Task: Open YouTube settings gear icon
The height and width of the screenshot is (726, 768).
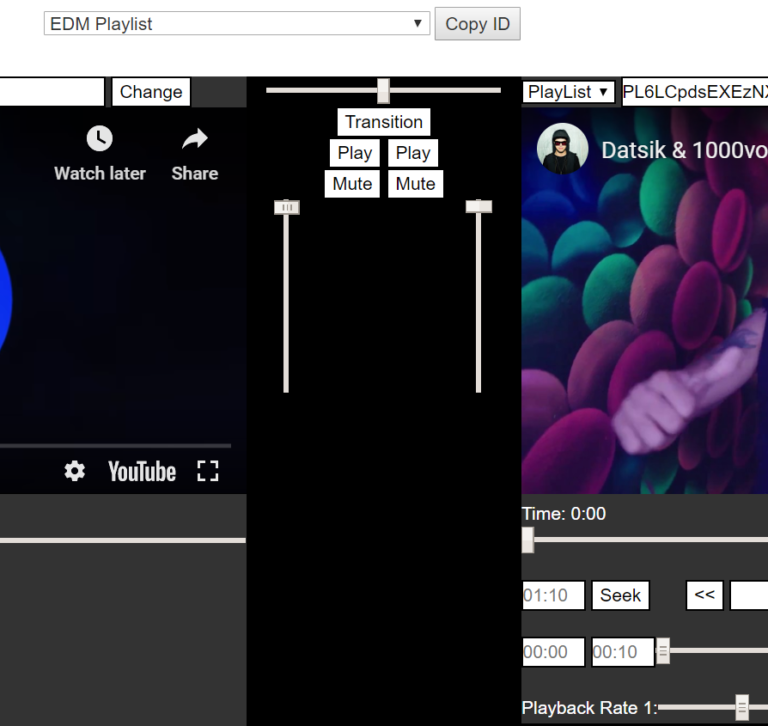Action: [74, 471]
